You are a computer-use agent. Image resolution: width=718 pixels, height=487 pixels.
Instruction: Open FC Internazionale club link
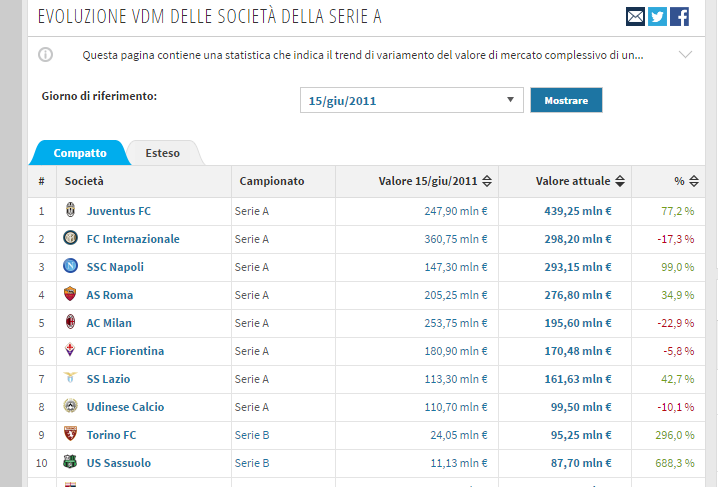tap(133, 239)
